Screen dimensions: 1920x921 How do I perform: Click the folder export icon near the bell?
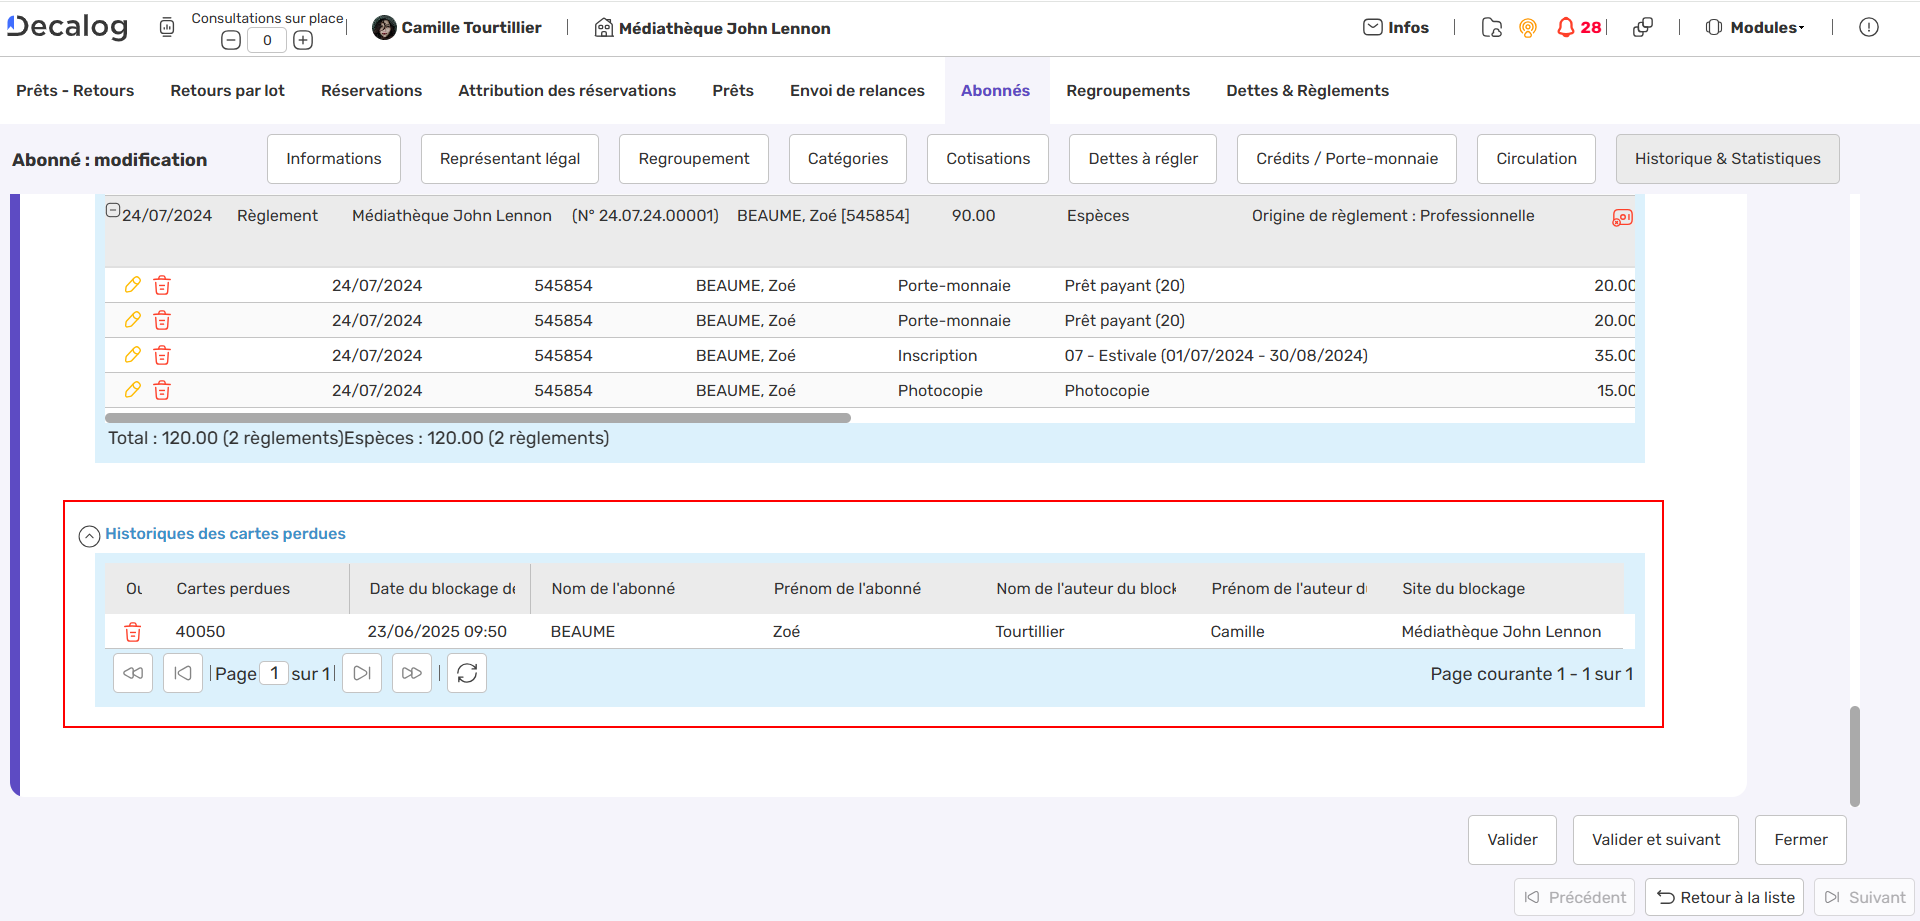(1491, 29)
